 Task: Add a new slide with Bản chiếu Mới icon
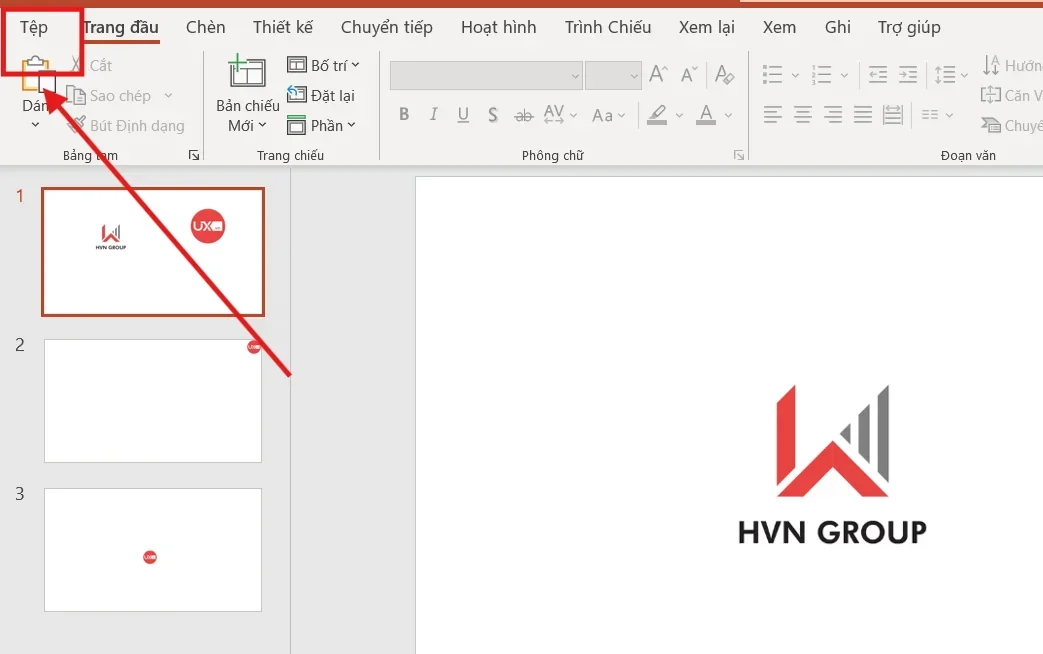pyautogui.click(x=247, y=71)
